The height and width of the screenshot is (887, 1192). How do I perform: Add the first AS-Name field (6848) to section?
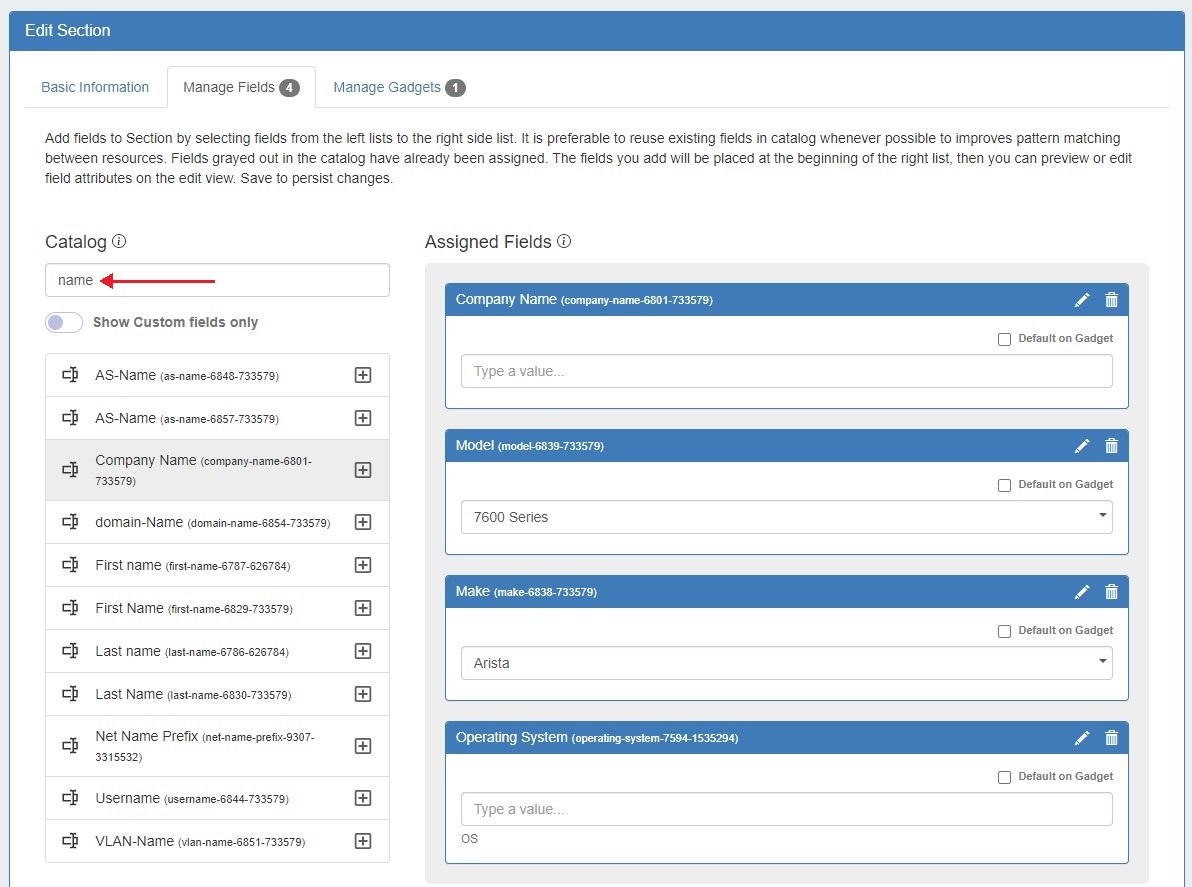tap(363, 375)
